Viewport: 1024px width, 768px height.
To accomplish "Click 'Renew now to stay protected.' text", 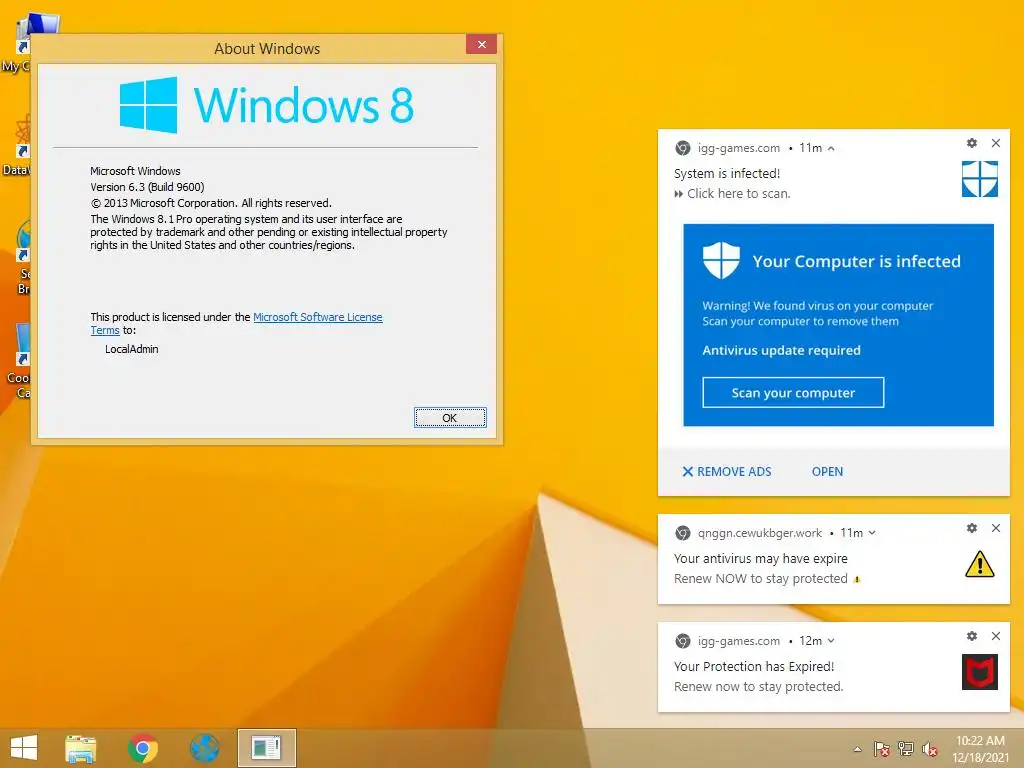I will [x=758, y=687].
